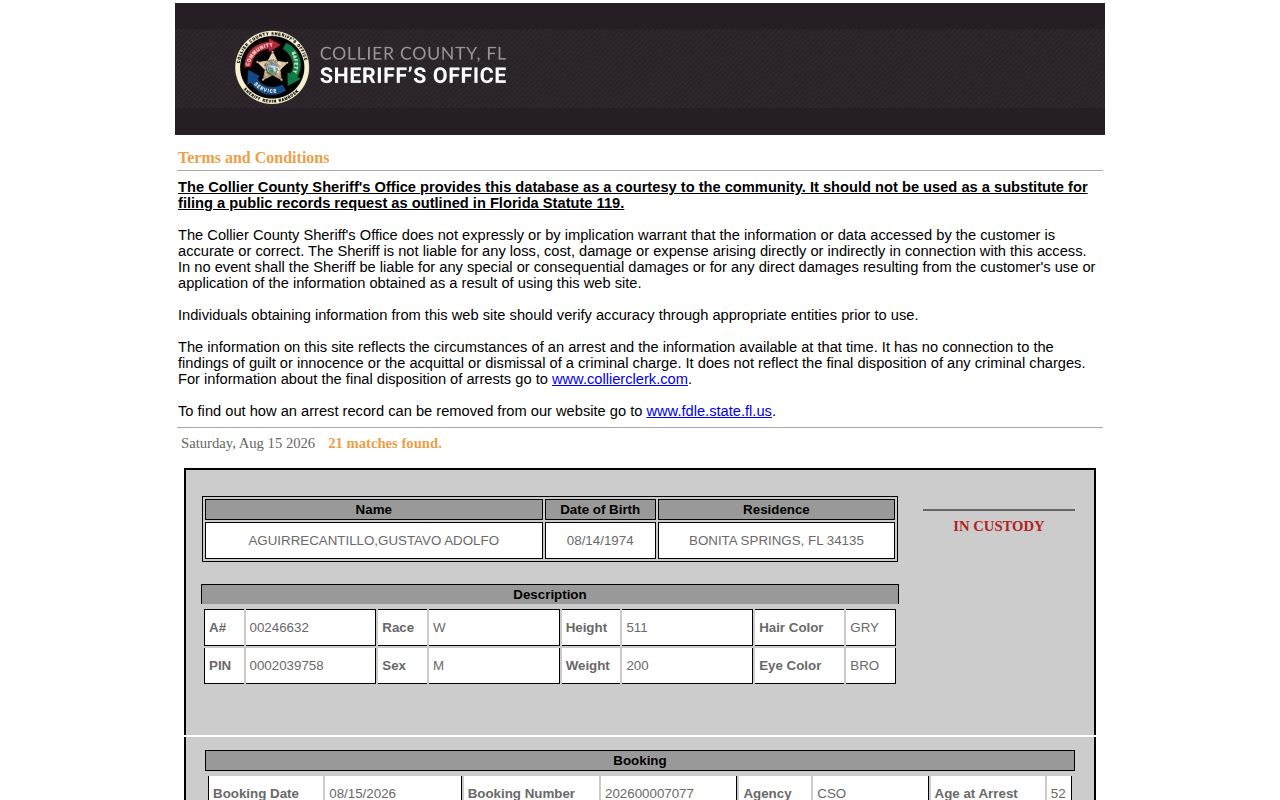Click the Age at Arrest value 52
The width and height of the screenshot is (1280, 800).
coord(1058,793)
